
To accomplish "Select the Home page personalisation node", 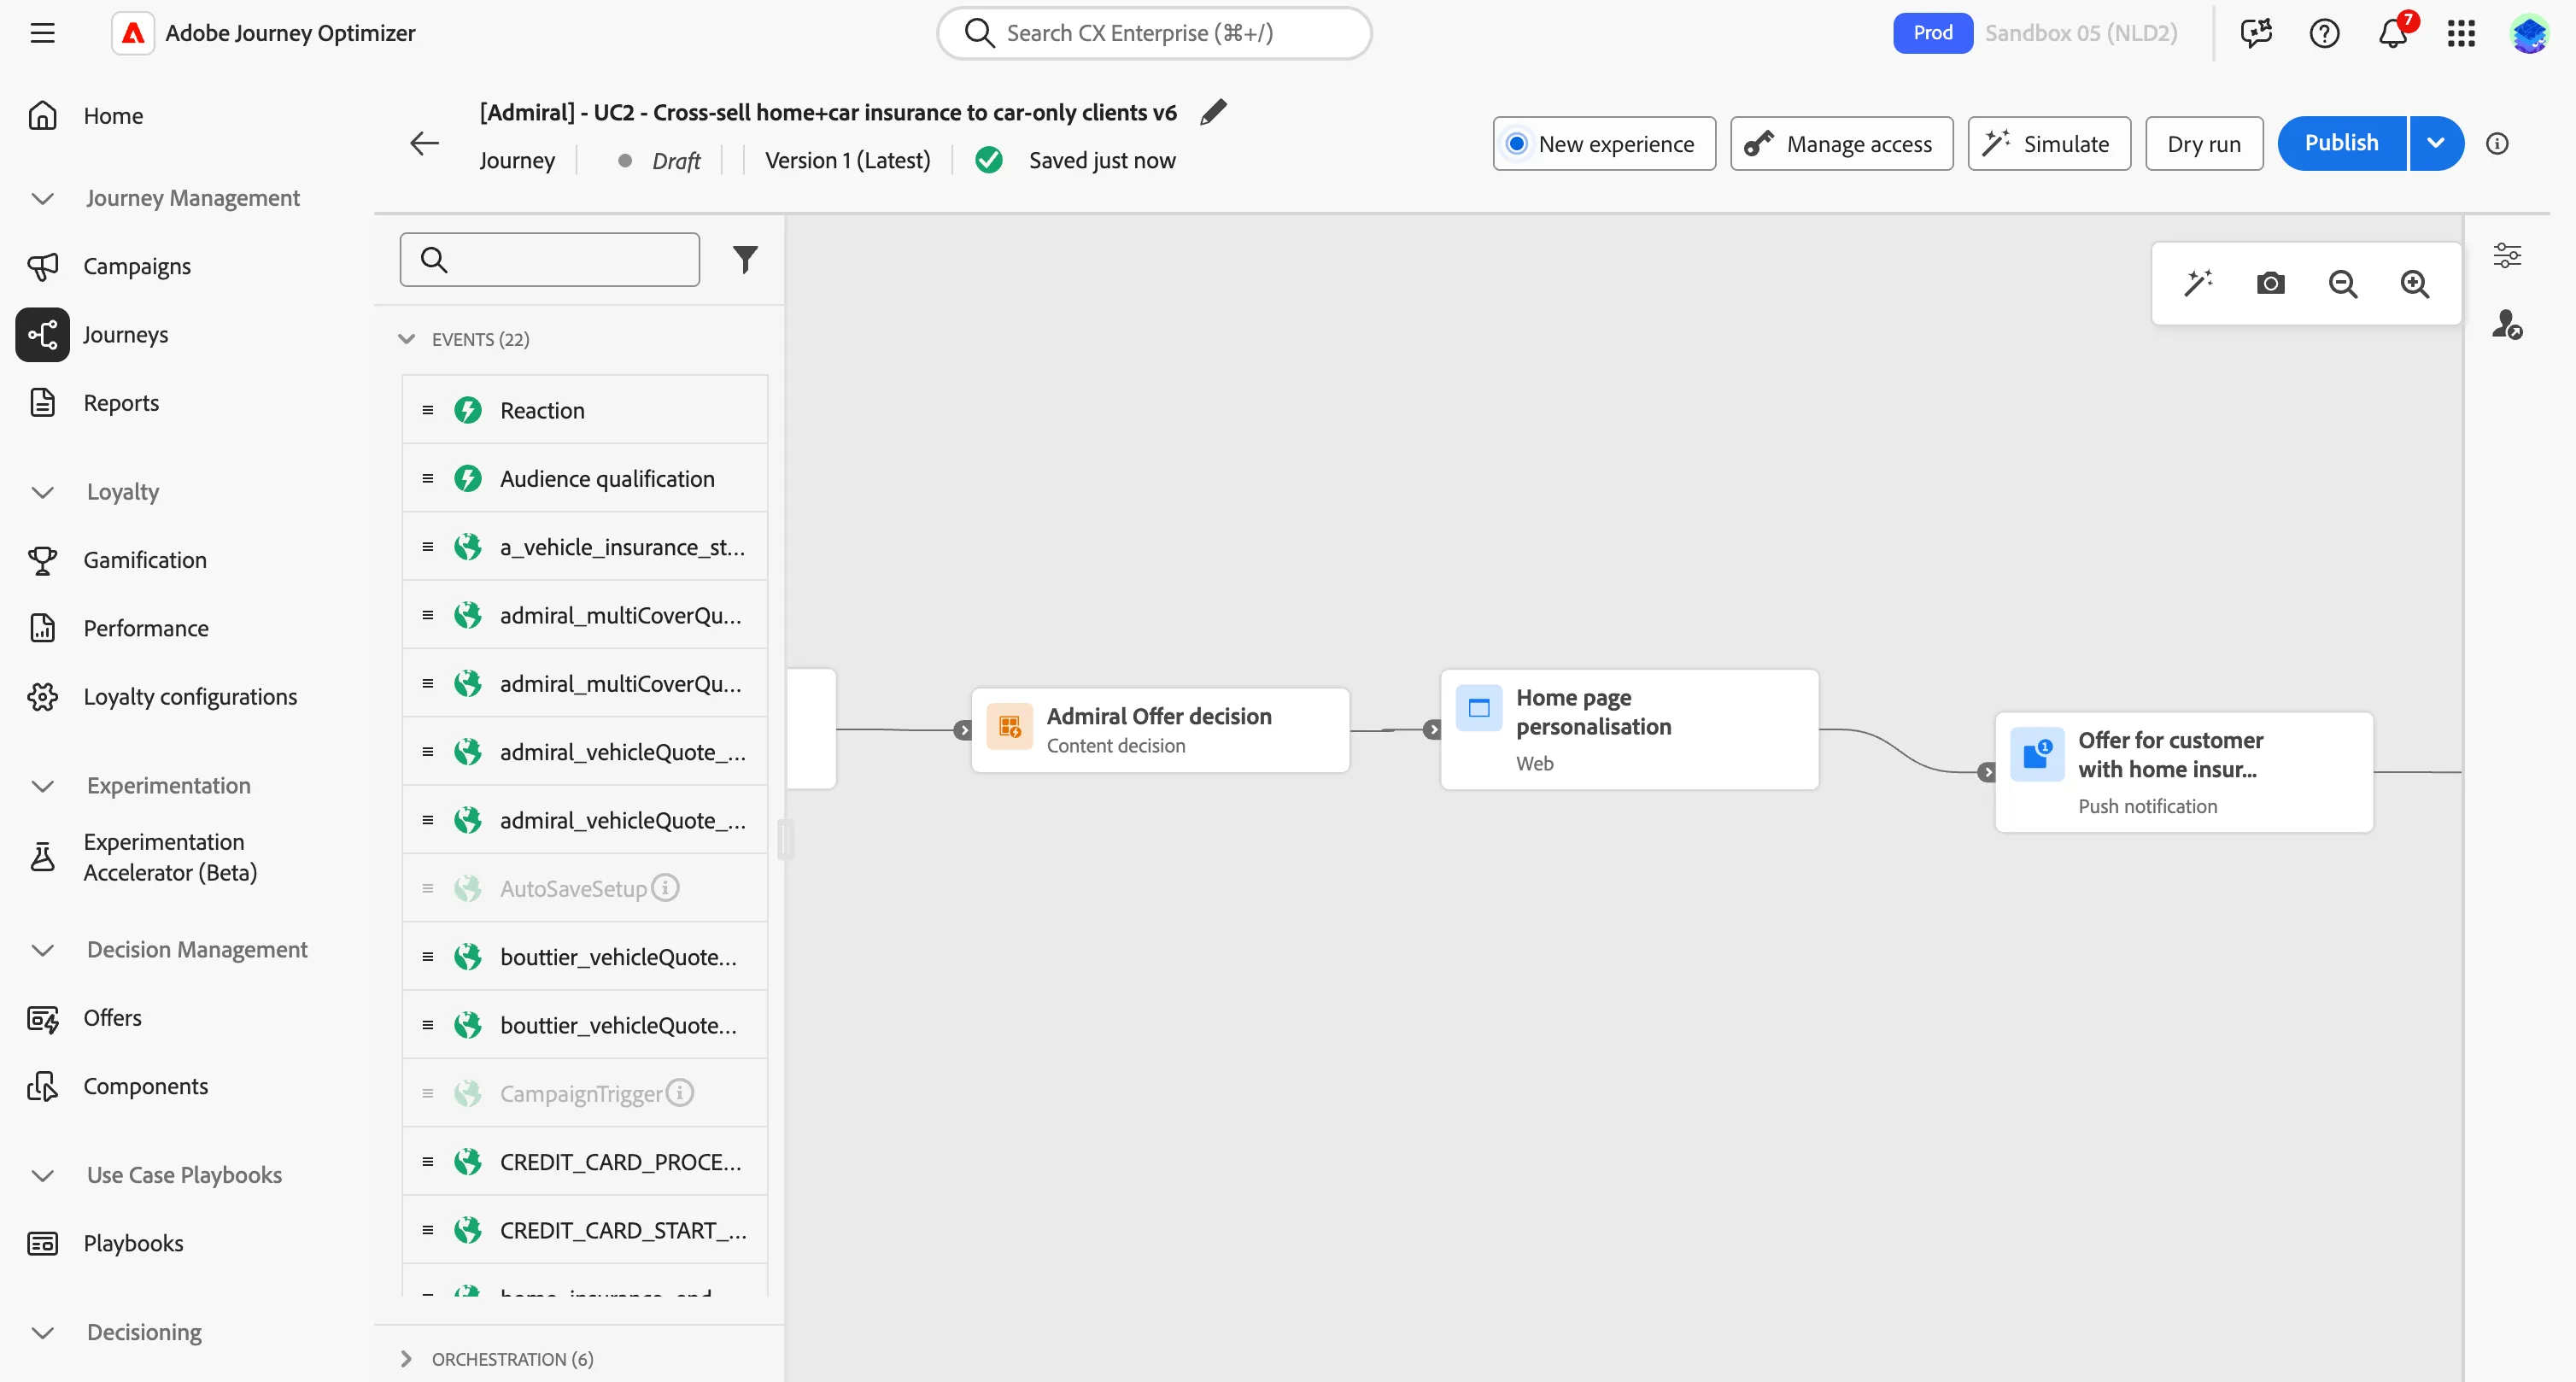I will 1629,730.
